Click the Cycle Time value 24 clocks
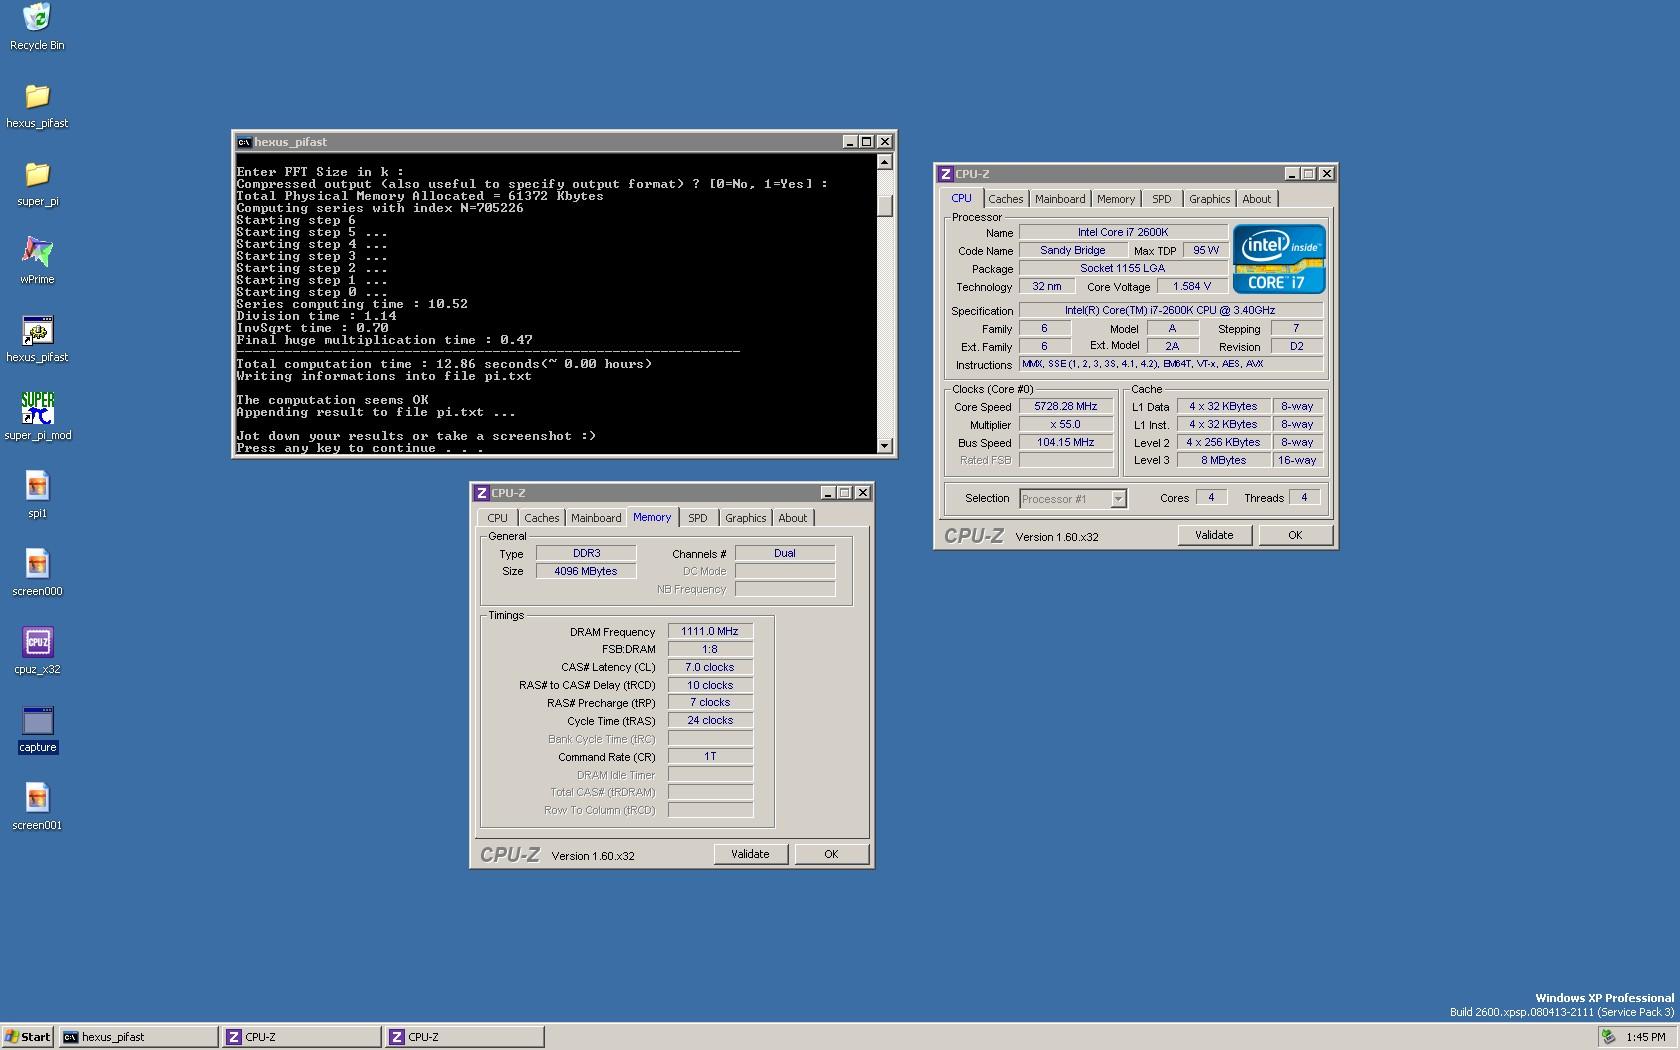 tap(710, 721)
